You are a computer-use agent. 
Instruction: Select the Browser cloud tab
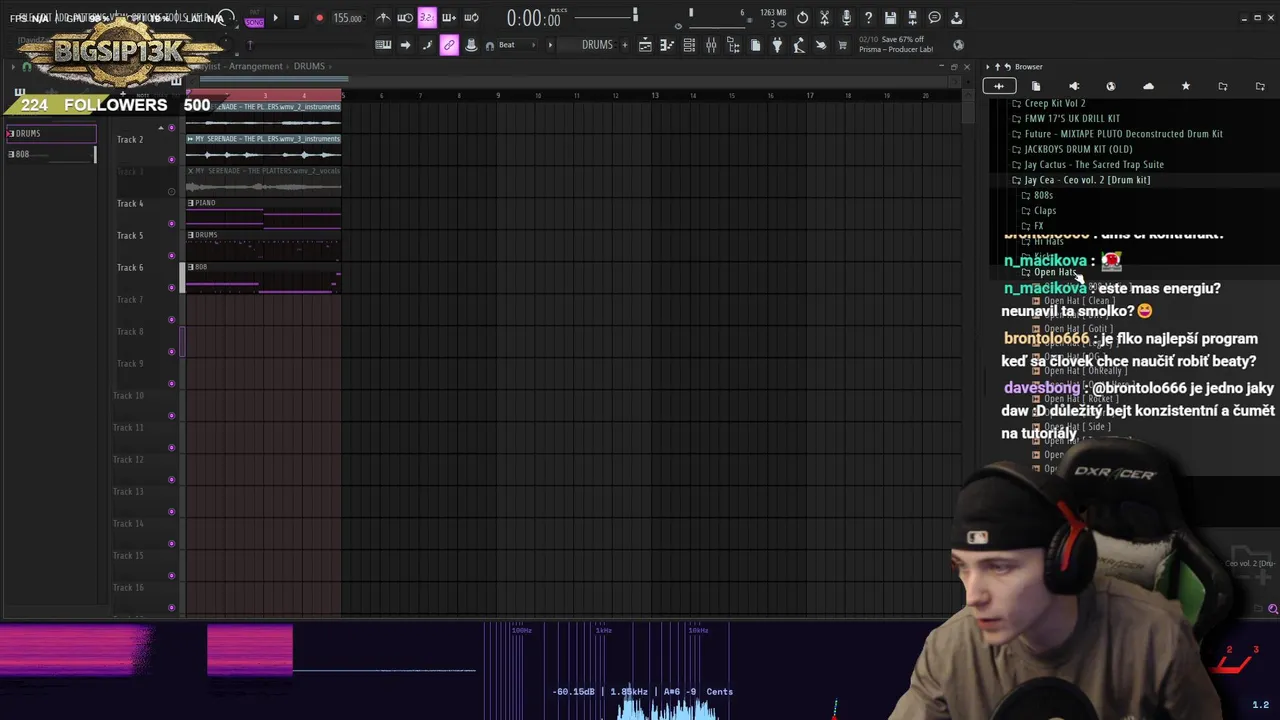pyautogui.click(x=1148, y=86)
